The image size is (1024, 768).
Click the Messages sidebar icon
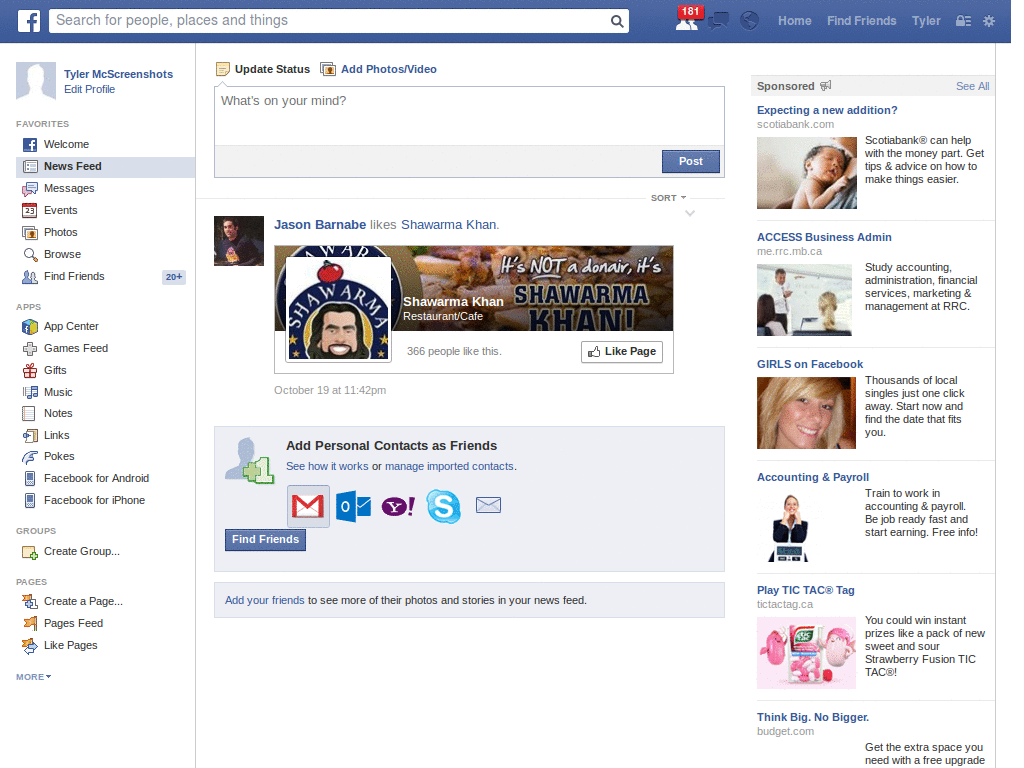(x=30, y=189)
